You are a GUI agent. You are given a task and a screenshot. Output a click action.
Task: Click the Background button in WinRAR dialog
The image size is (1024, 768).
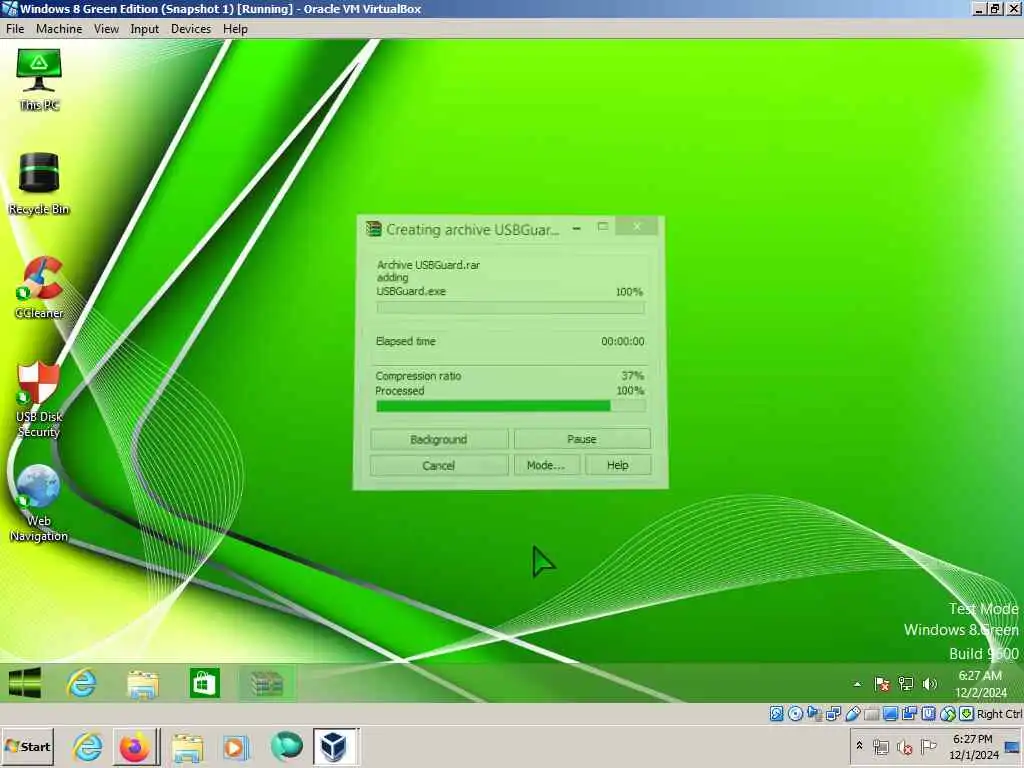[x=439, y=439]
